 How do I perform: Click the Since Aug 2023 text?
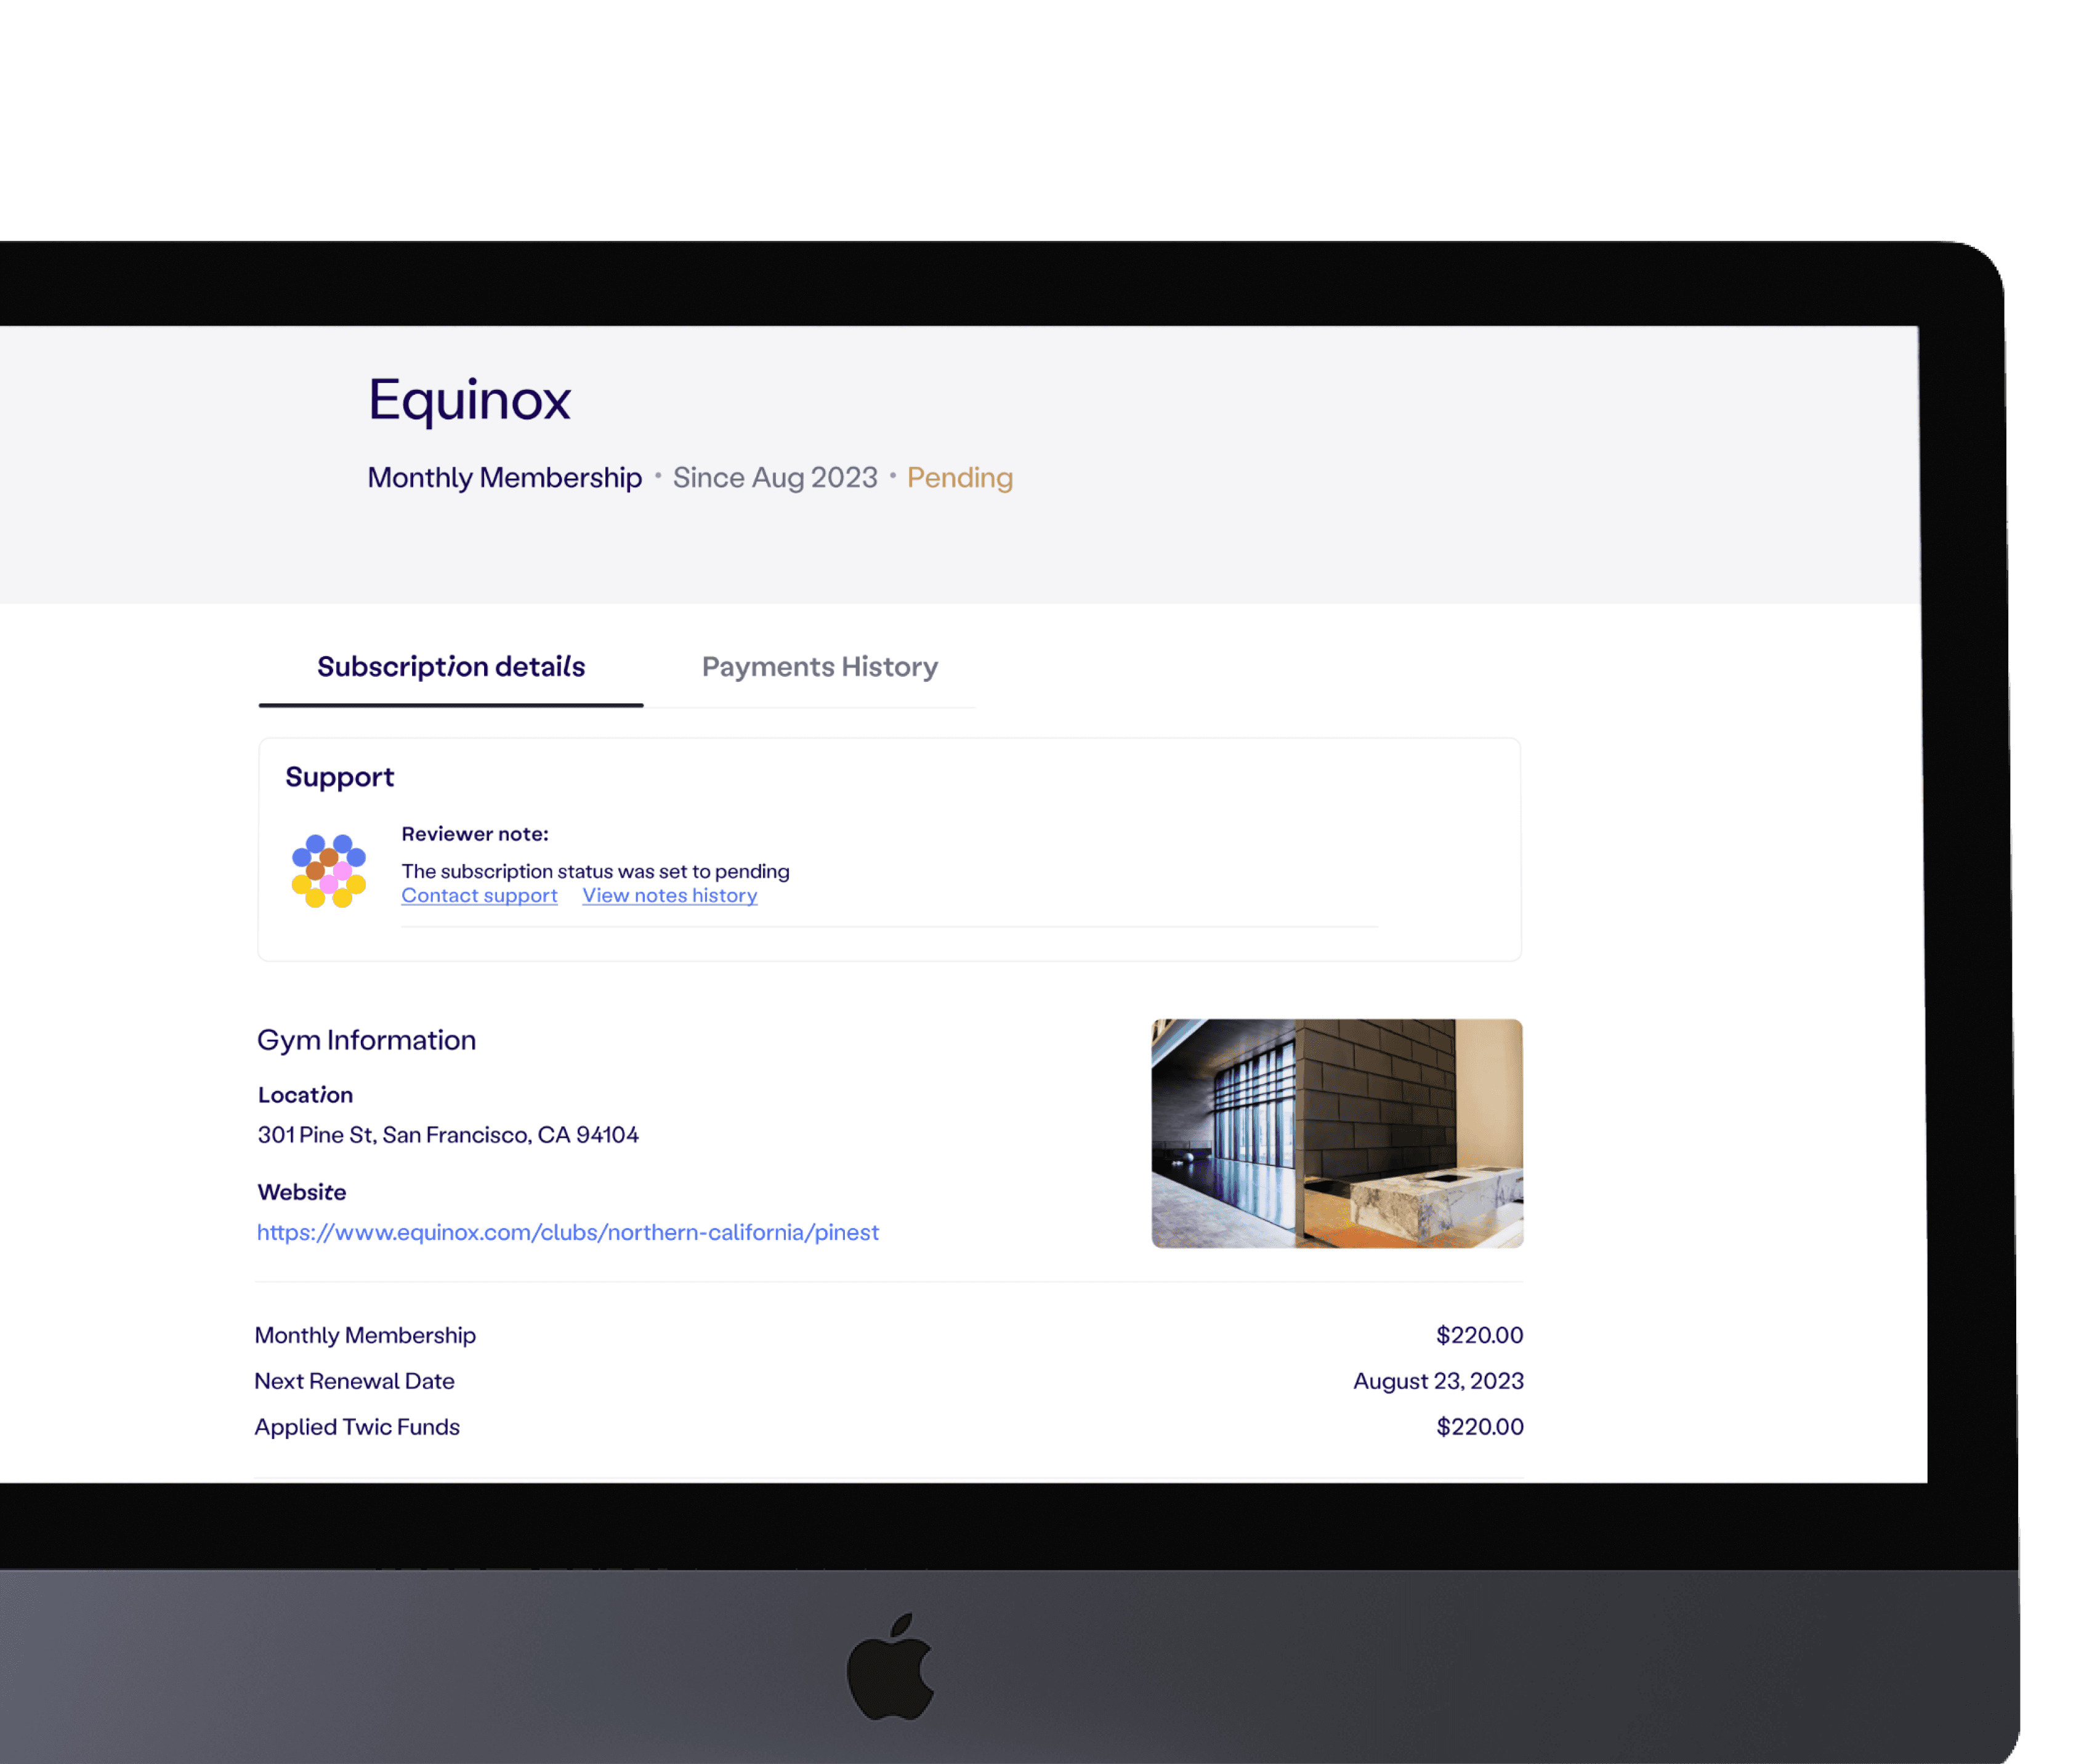coord(774,478)
